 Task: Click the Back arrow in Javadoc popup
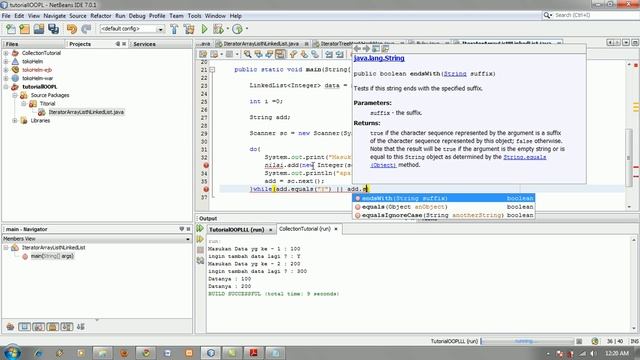pos(357,49)
